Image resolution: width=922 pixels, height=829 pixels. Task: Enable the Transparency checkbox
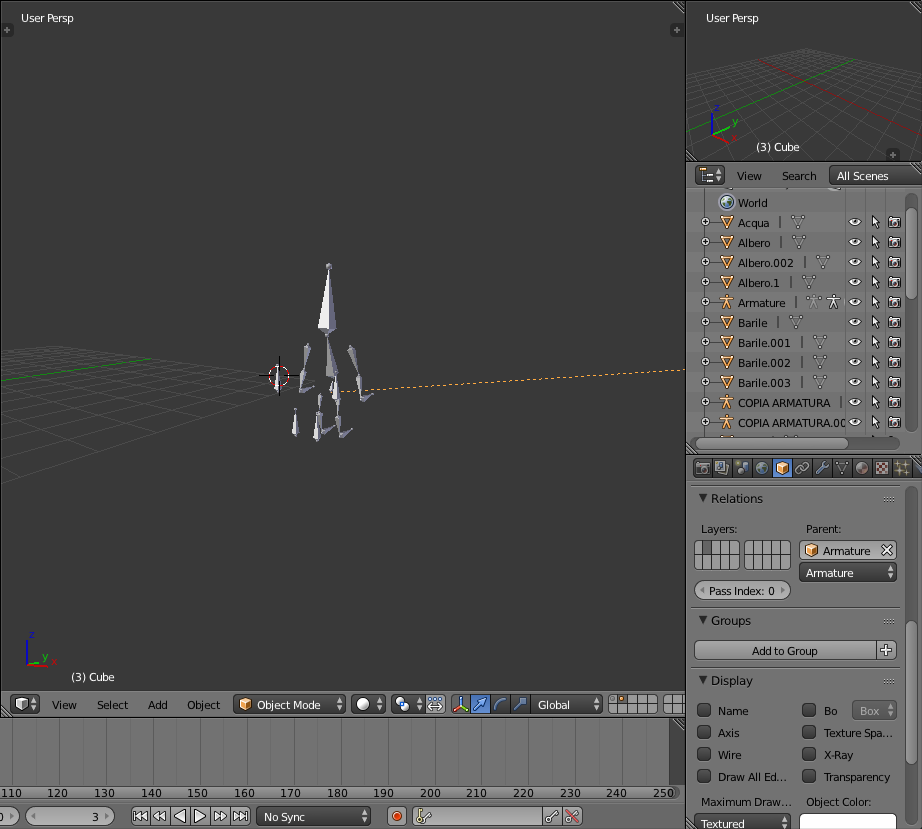(810, 777)
